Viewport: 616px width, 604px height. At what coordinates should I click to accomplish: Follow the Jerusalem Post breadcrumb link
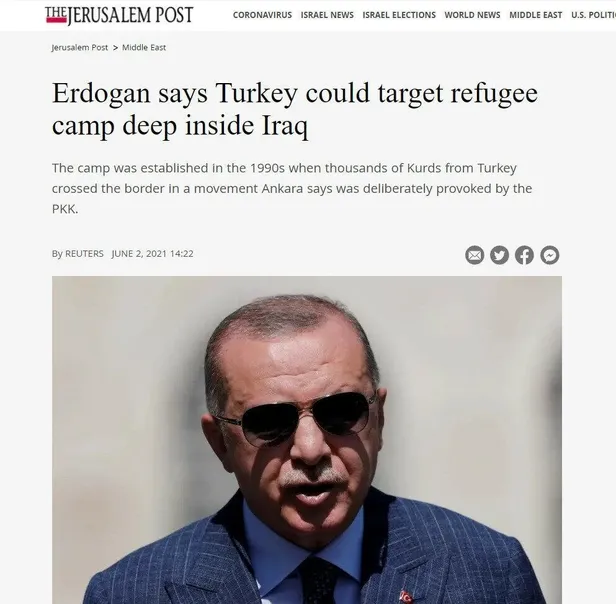(x=79, y=48)
